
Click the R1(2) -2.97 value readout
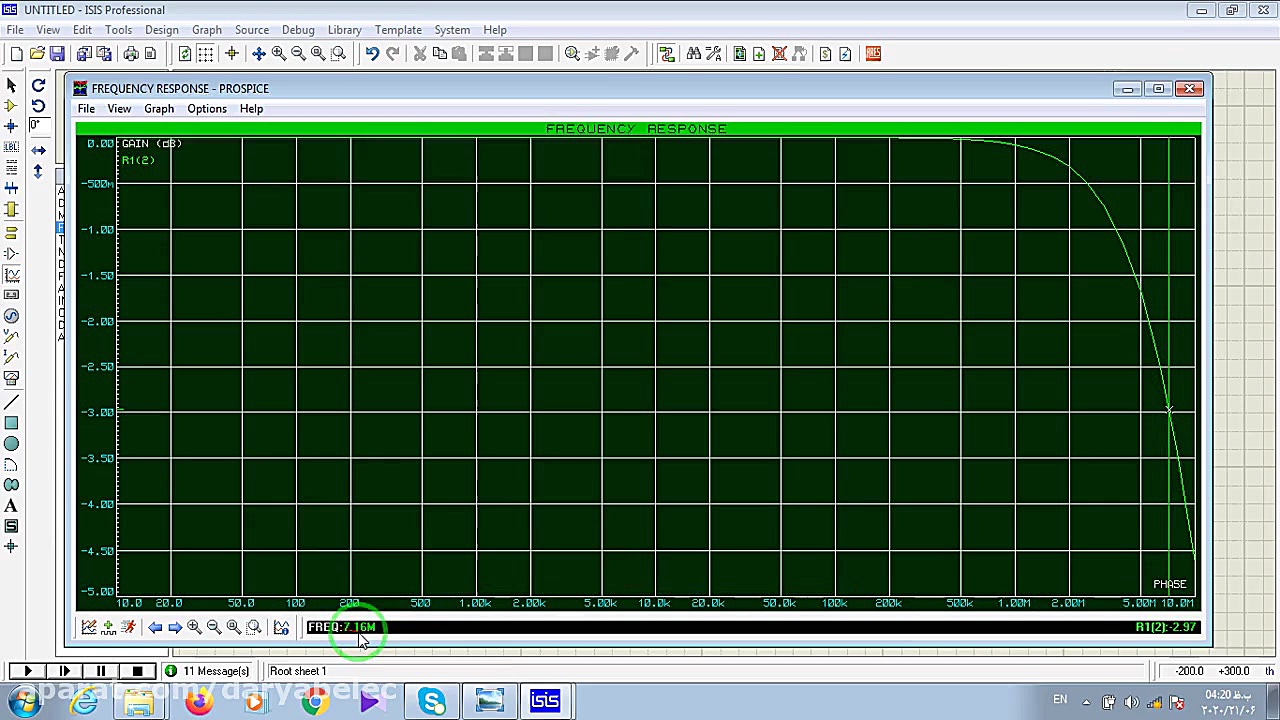1166,627
